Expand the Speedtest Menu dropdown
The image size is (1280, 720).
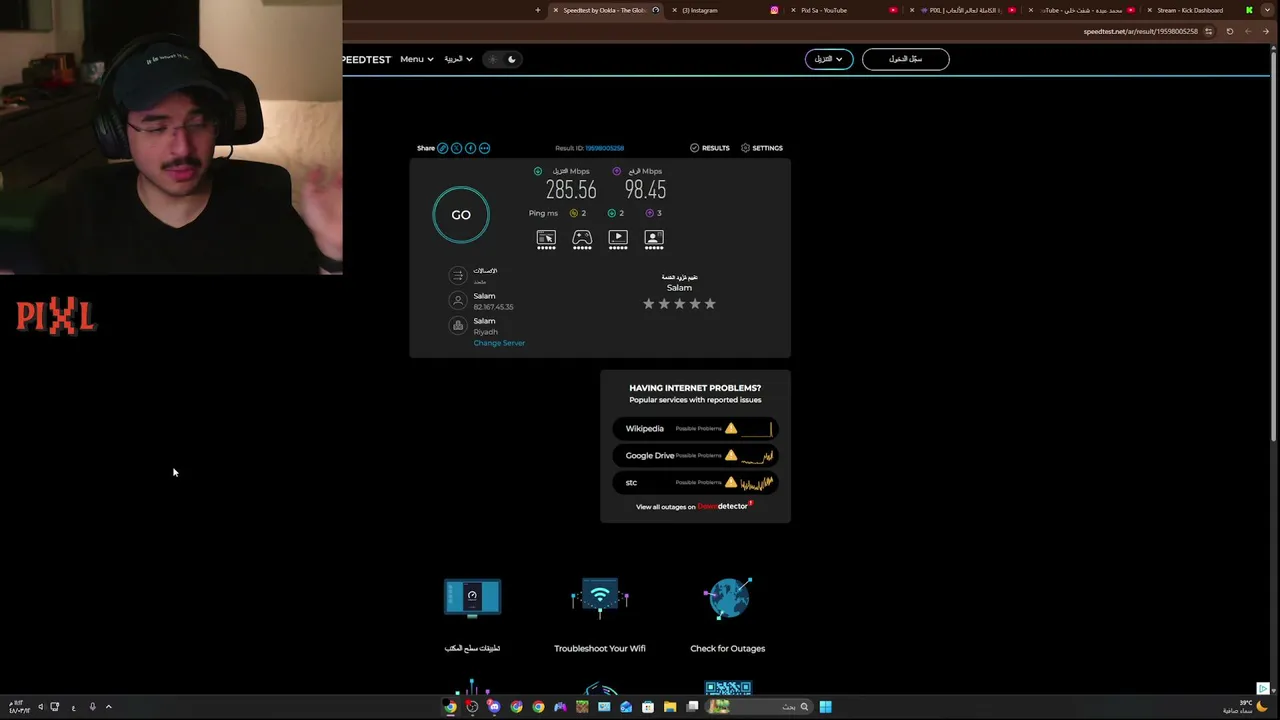click(x=417, y=59)
